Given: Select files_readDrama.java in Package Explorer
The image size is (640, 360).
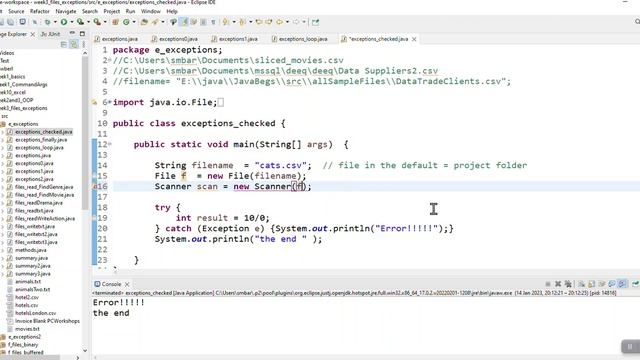Looking at the screenshot, I should [x=39, y=203].
